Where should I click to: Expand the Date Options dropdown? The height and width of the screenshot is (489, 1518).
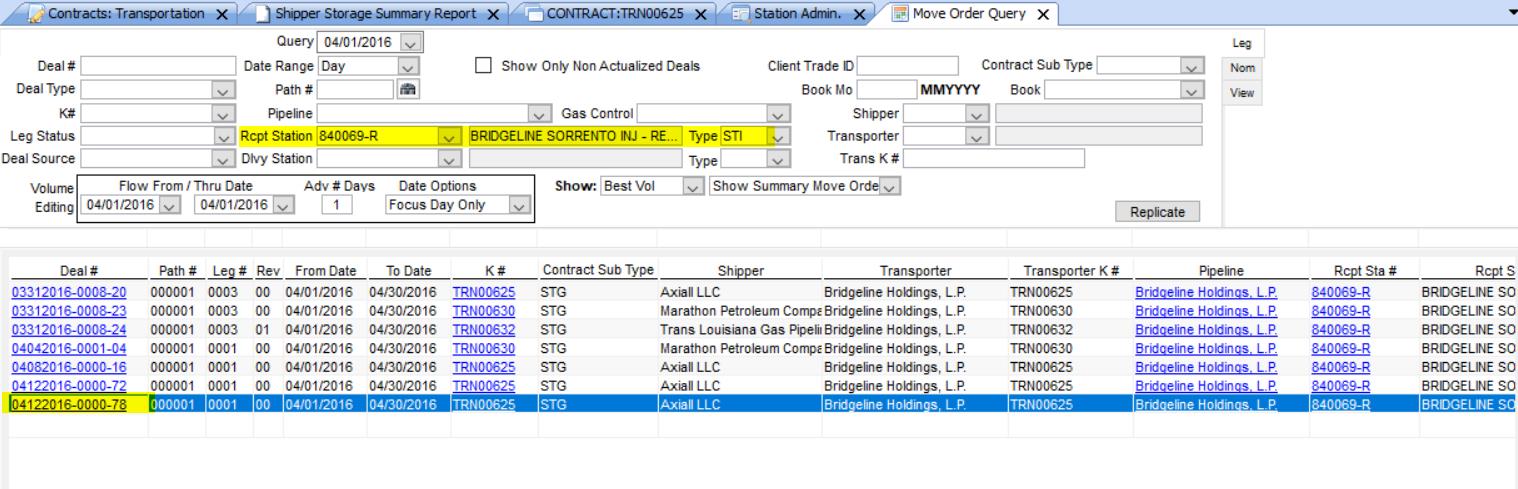517,205
